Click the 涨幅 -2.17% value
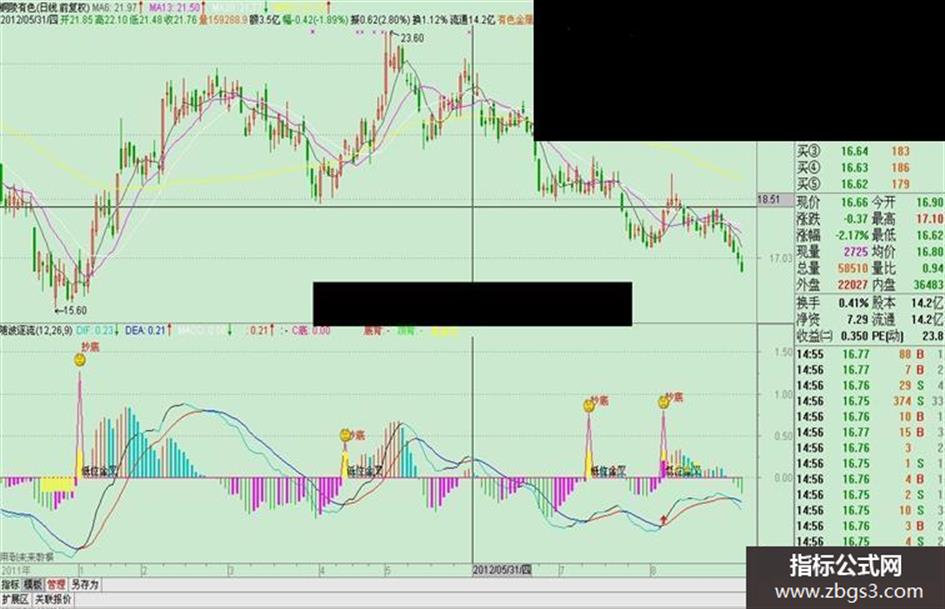This screenshot has width=945, height=609. click(853, 235)
